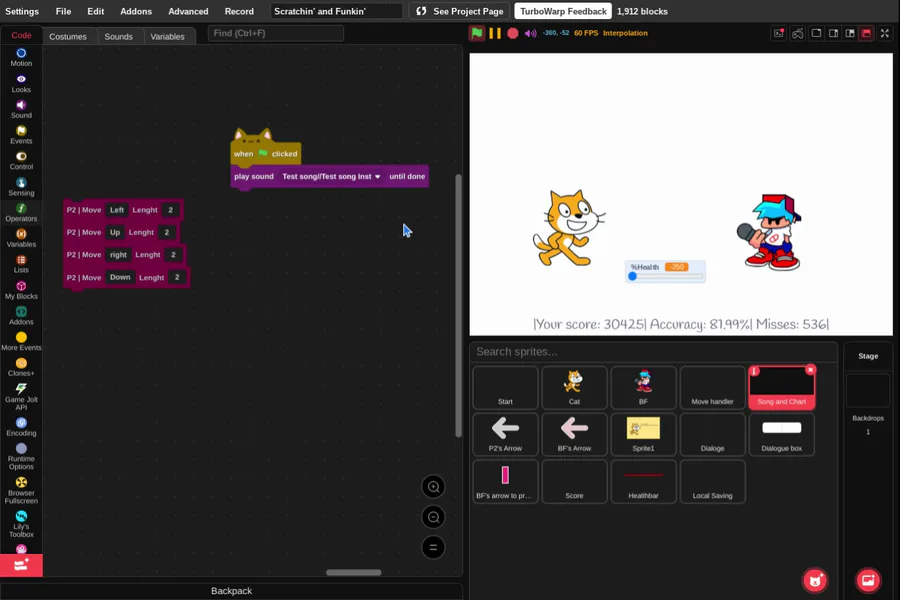Viewport: 900px width, 600px height.
Task: Open the Backpack panel
Action: pyautogui.click(x=231, y=591)
